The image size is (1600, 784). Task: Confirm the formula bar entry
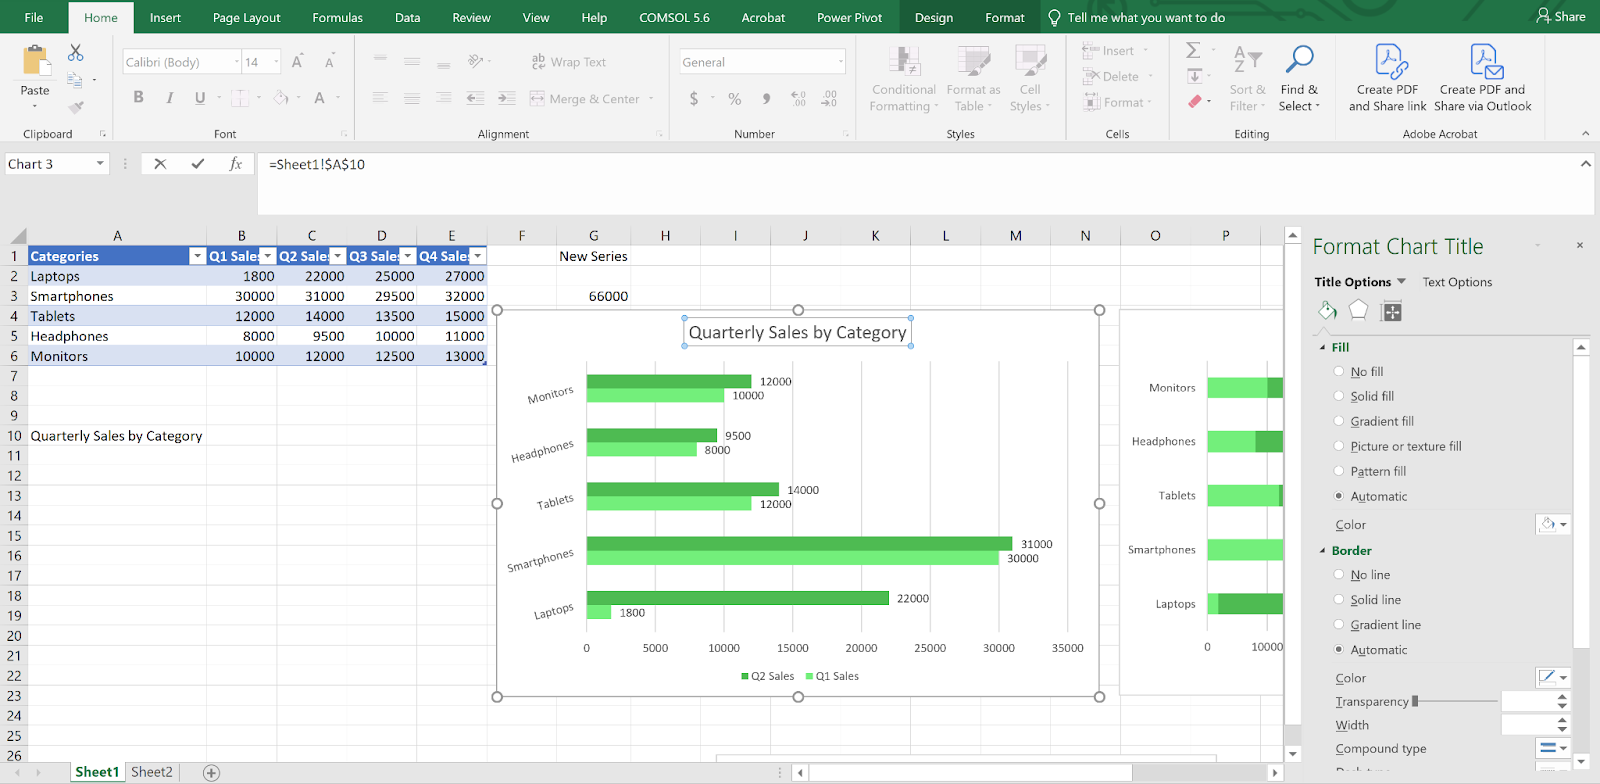point(198,164)
